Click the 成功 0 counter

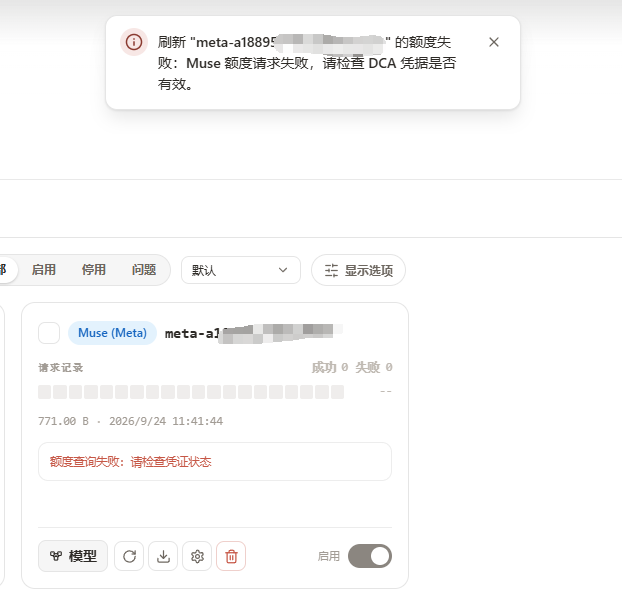coord(330,367)
